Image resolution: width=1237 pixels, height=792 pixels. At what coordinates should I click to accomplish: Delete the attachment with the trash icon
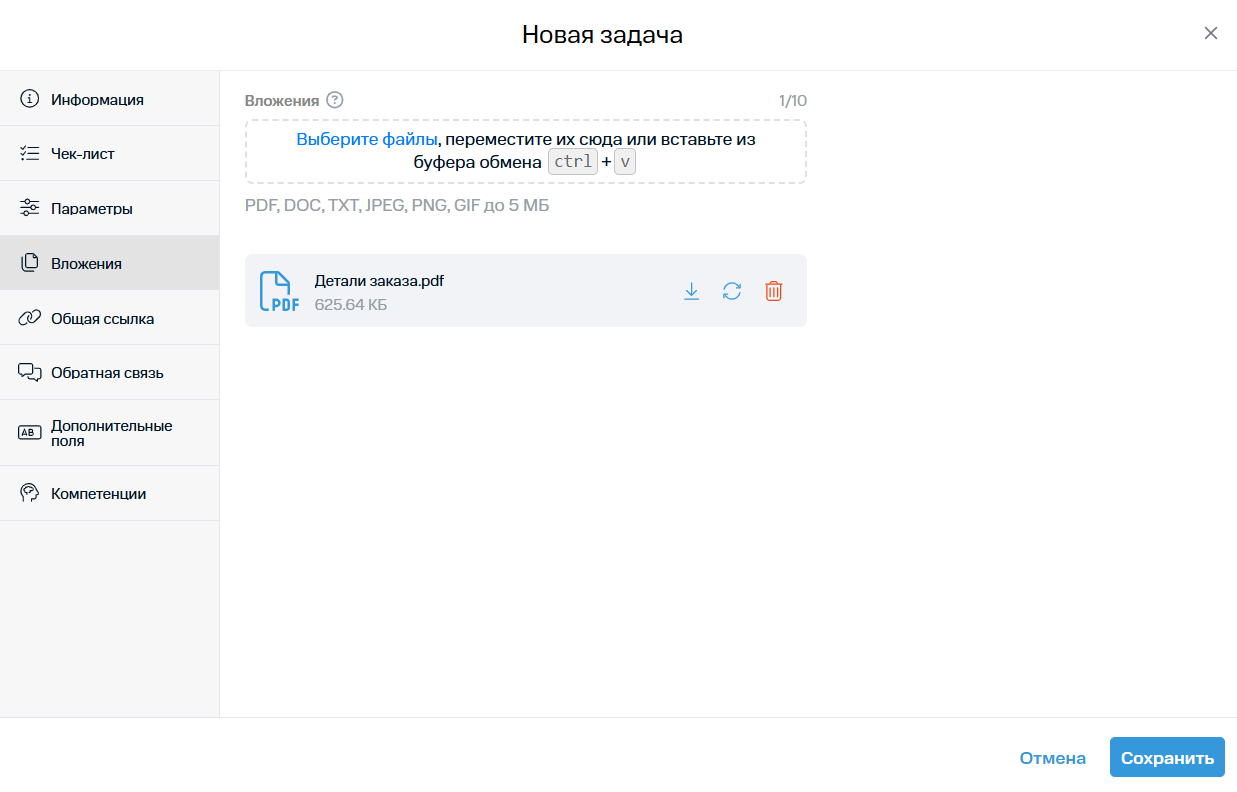pyautogui.click(x=773, y=291)
